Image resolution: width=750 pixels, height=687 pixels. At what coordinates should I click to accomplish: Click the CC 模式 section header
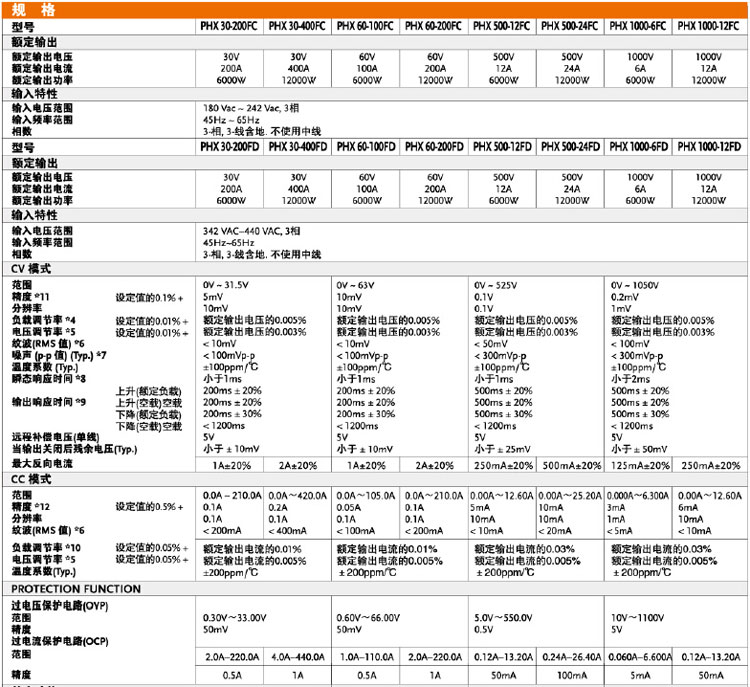point(31,480)
